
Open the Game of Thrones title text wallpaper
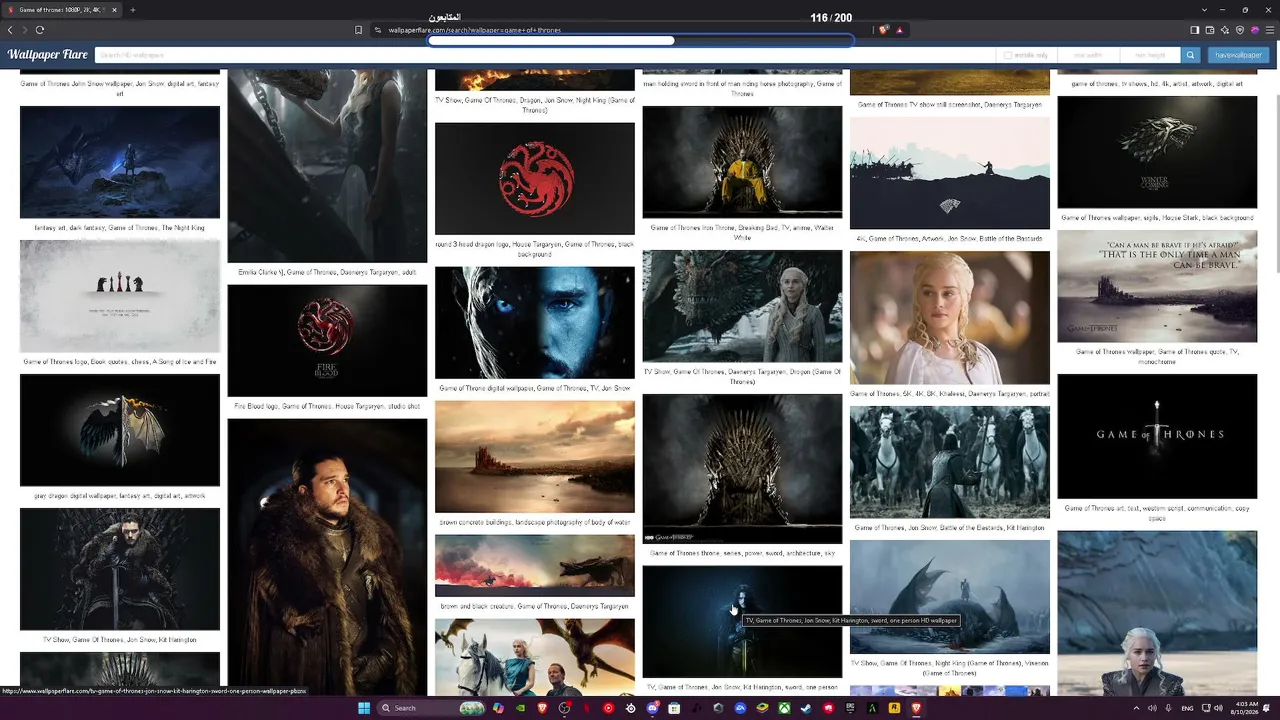[x=1157, y=436]
